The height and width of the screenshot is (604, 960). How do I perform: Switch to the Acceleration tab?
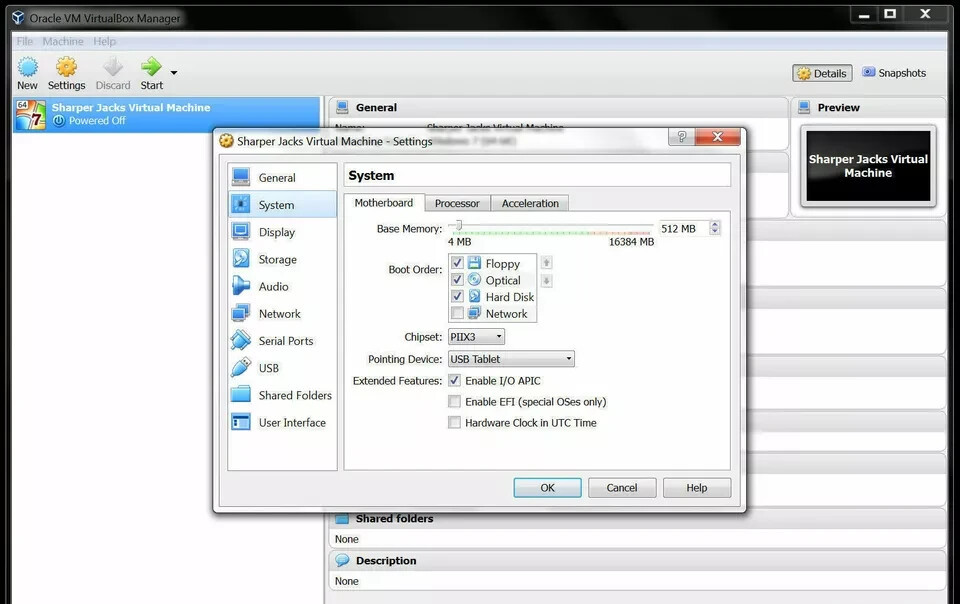pyautogui.click(x=530, y=203)
